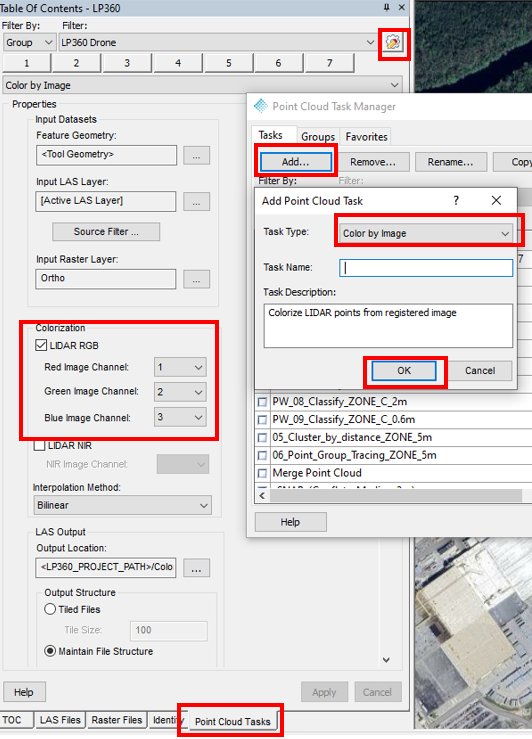Click into the Task Name field
The image size is (532, 739).
click(x=426, y=268)
